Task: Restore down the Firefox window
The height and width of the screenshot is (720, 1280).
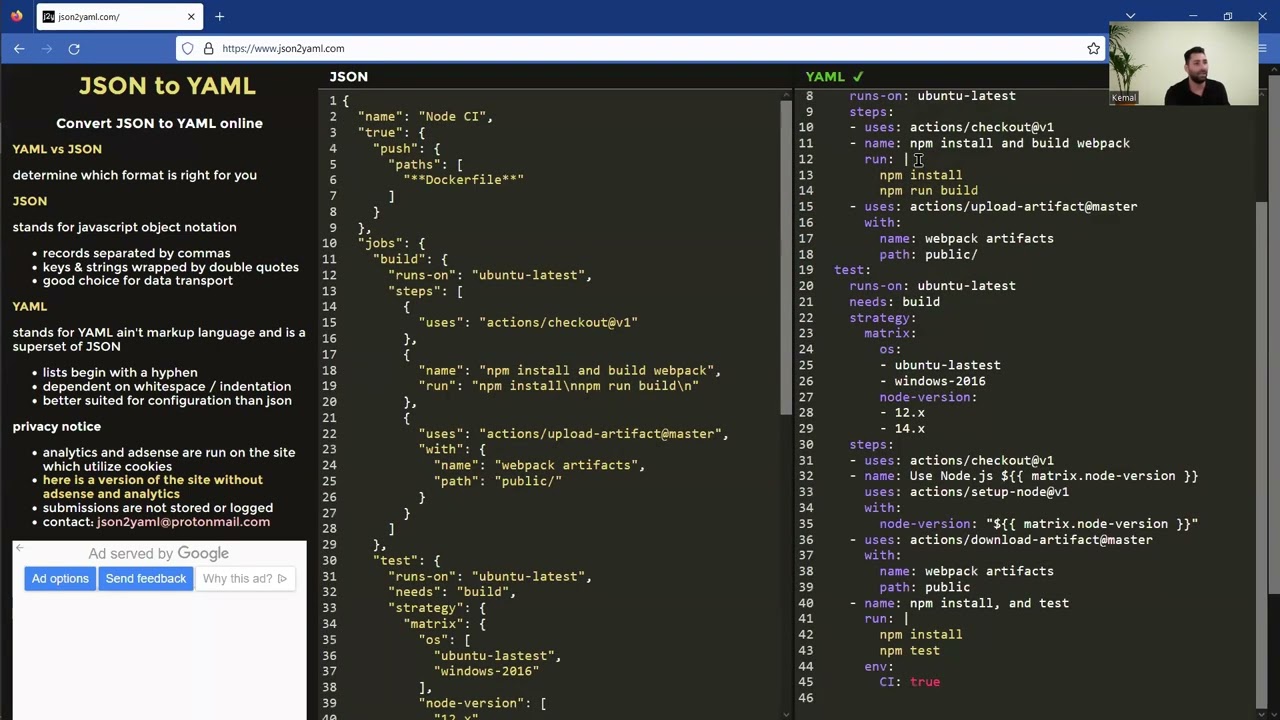Action: (1227, 16)
